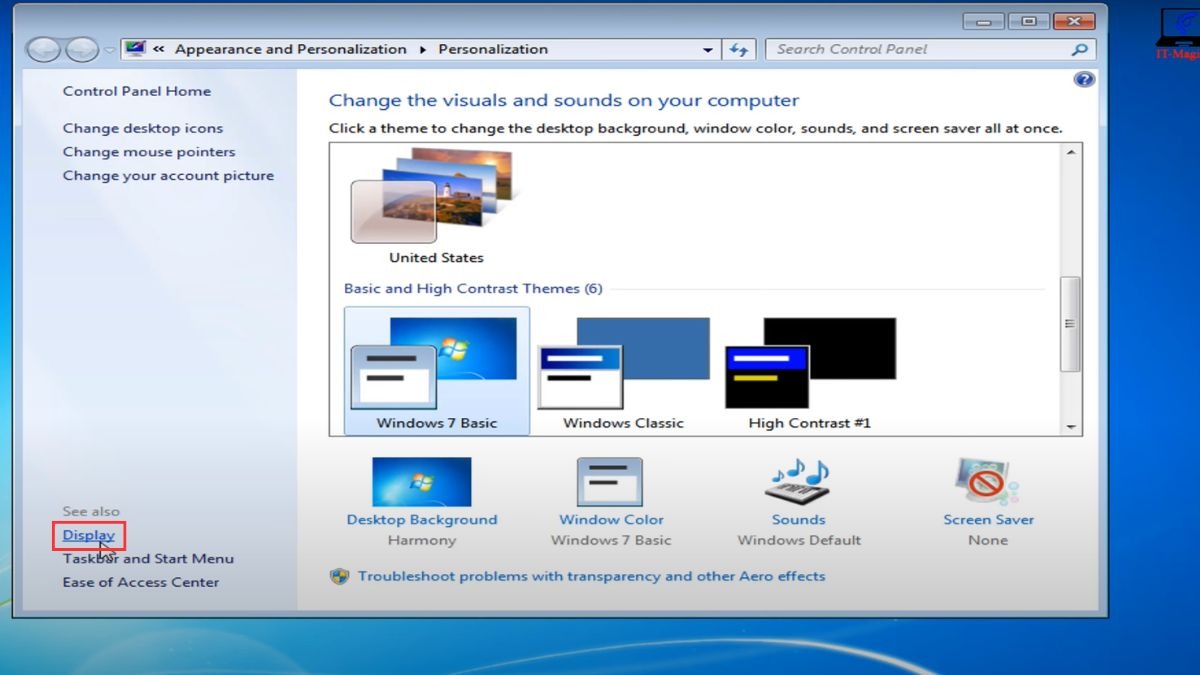This screenshot has width=1200, height=675.
Task: Click the shield icon beside Troubleshoot link
Action: (x=340, y=576)
